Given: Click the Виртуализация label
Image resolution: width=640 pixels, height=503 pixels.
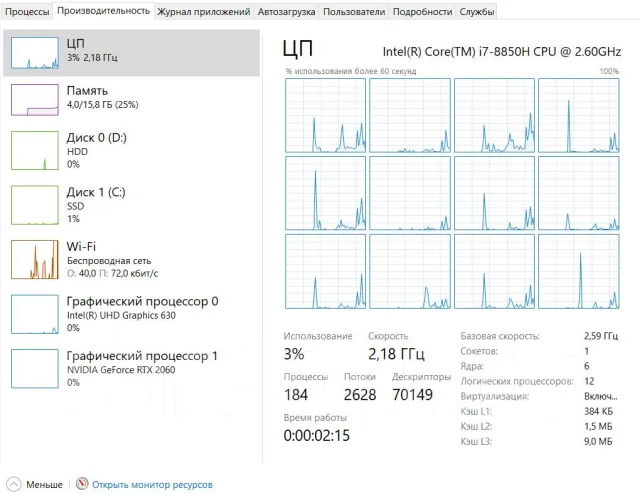Looking at the screenshot, I should click(495, 396).
